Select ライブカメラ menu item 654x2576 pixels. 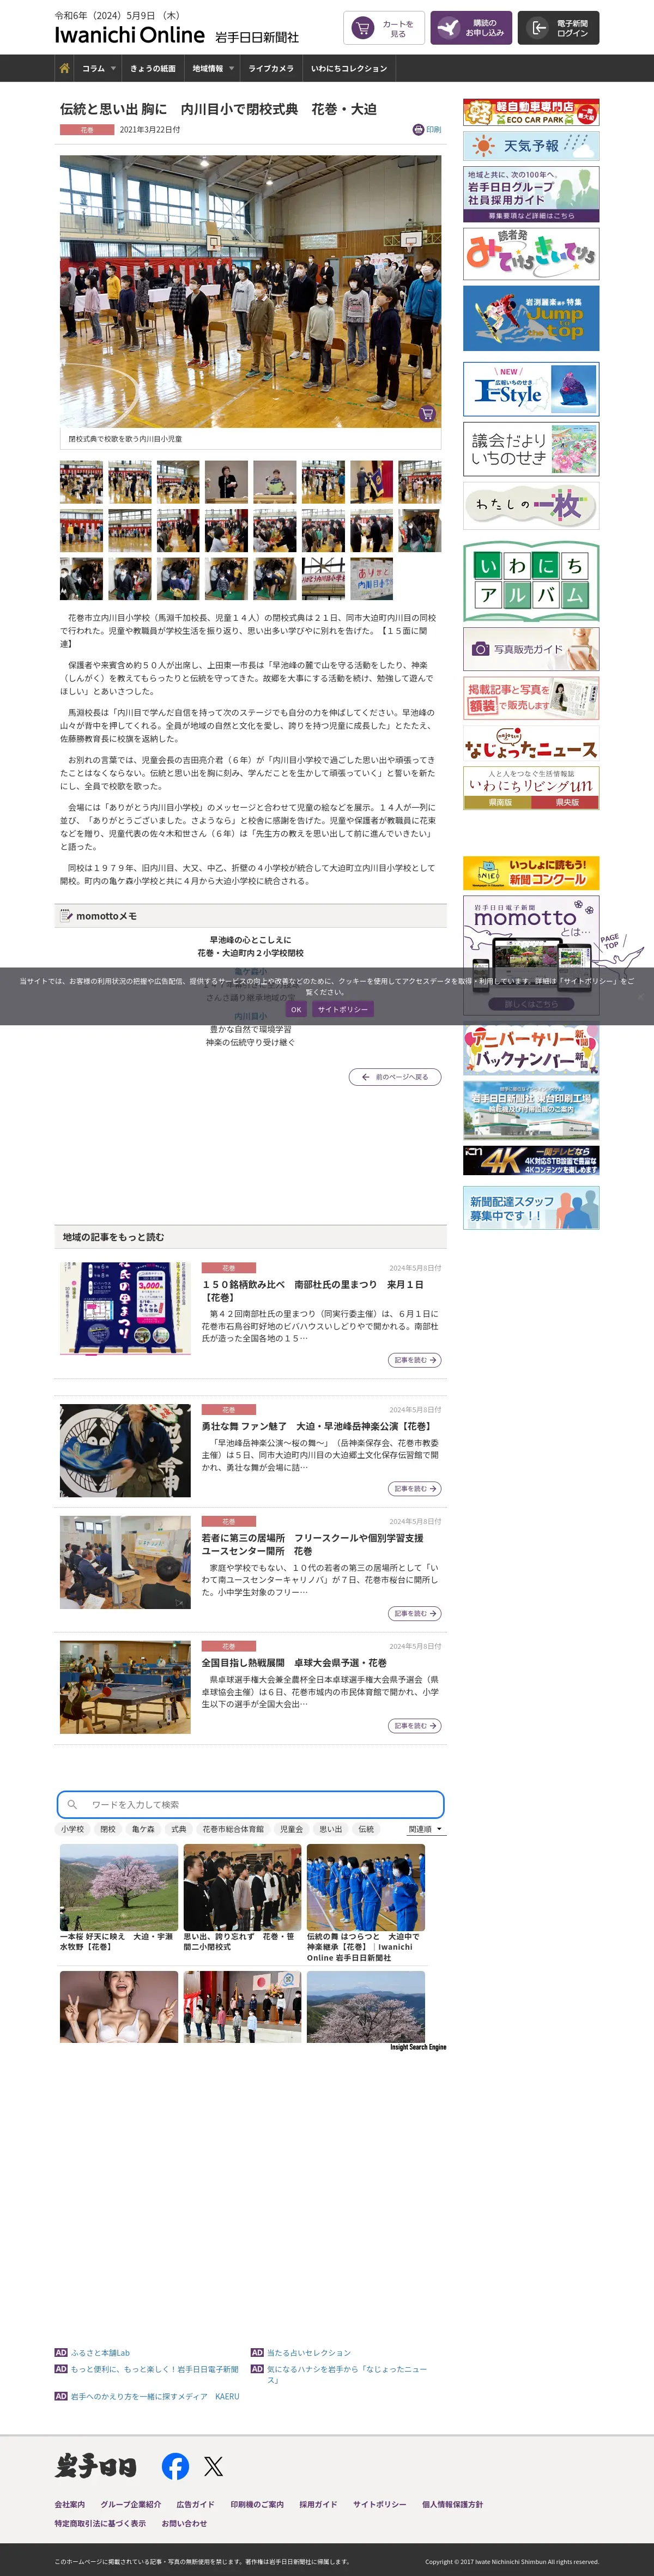271,68
